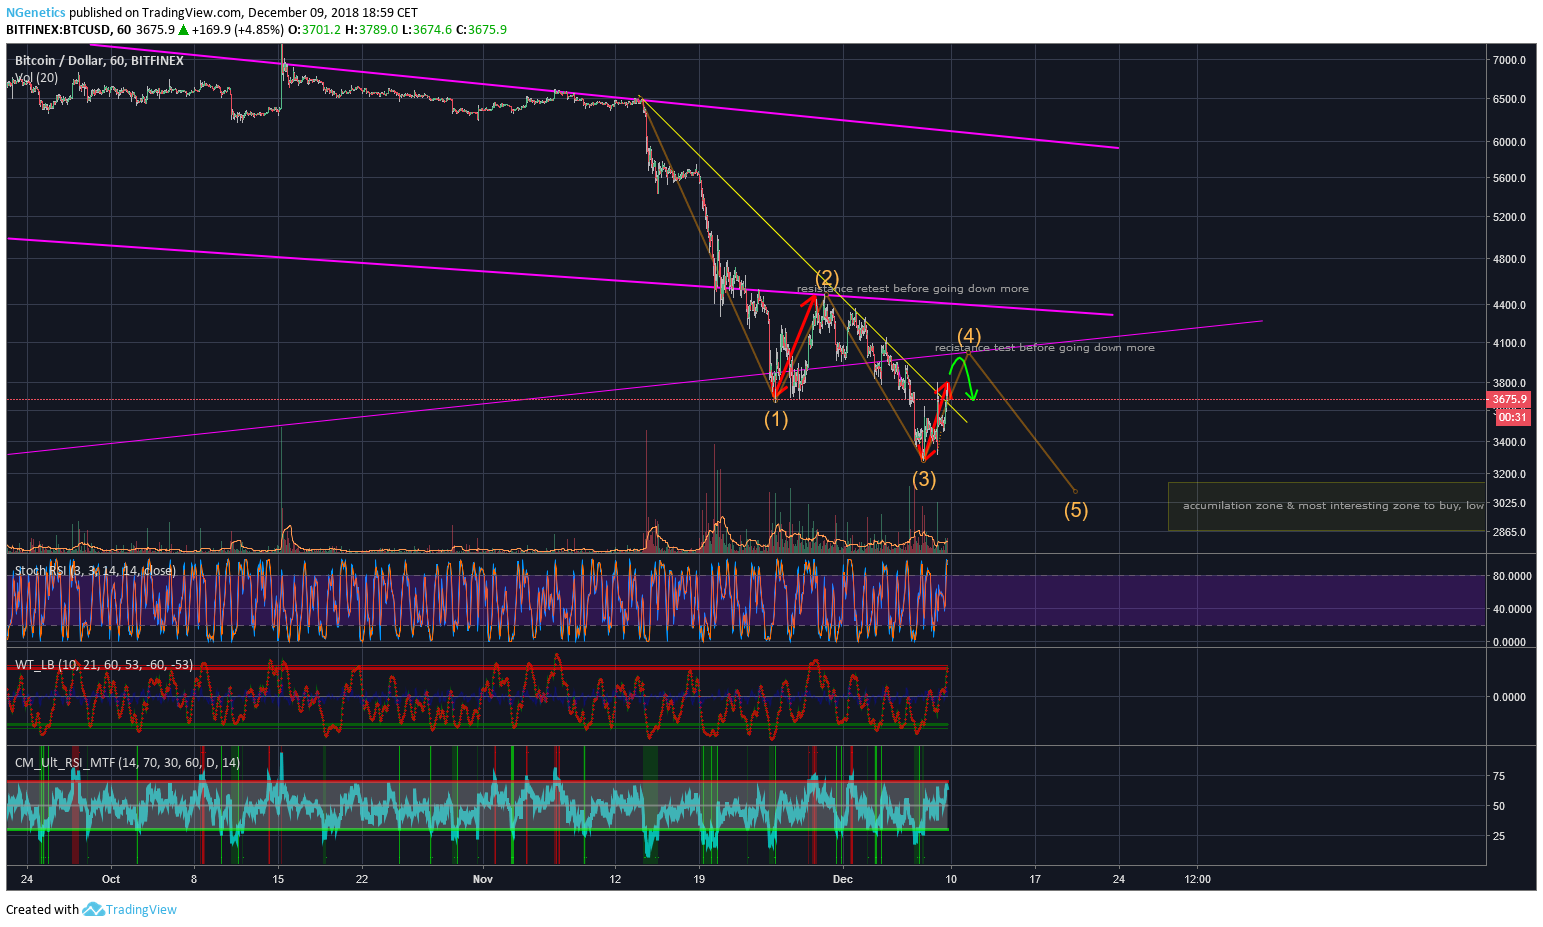Select the wave (2) label
This screenshot has width=1543, height=927.
826,278
